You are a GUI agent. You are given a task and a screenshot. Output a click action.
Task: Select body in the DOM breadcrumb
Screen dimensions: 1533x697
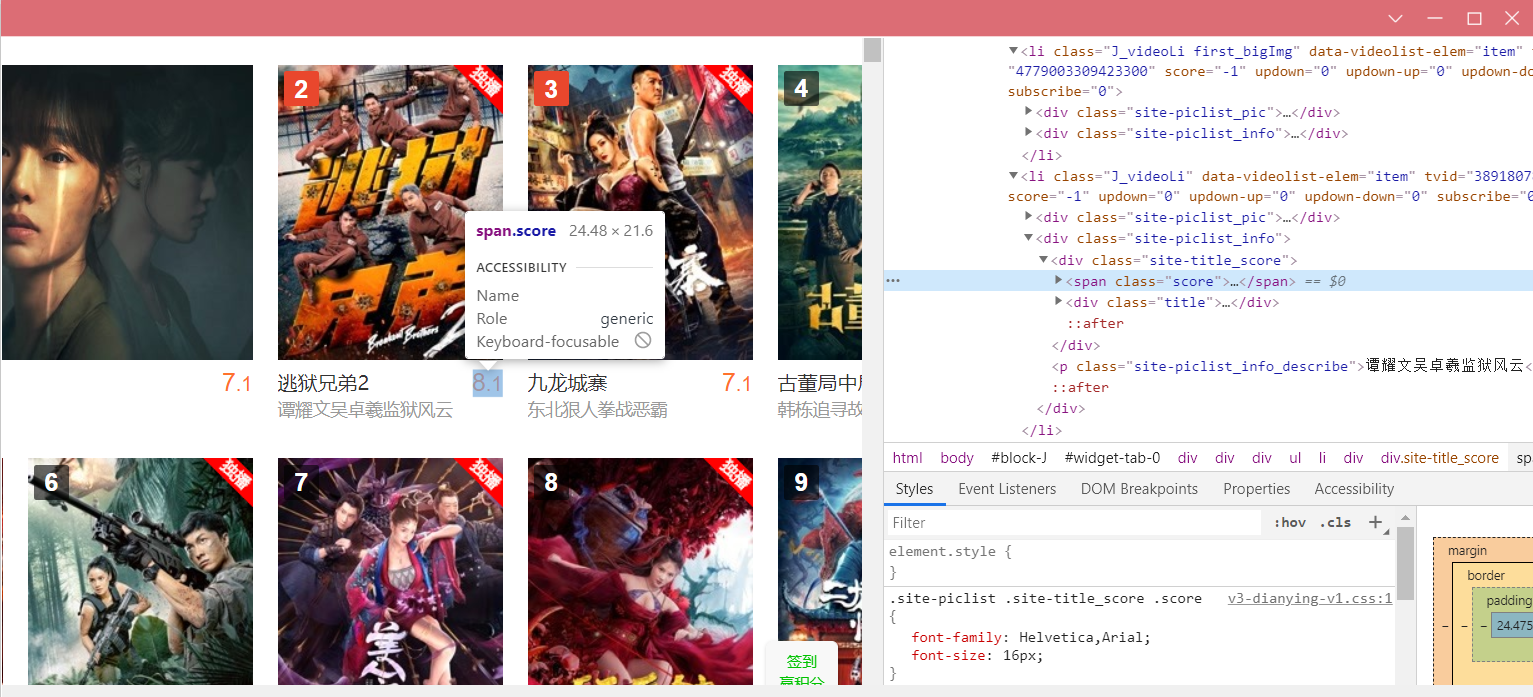coord(957,457)
